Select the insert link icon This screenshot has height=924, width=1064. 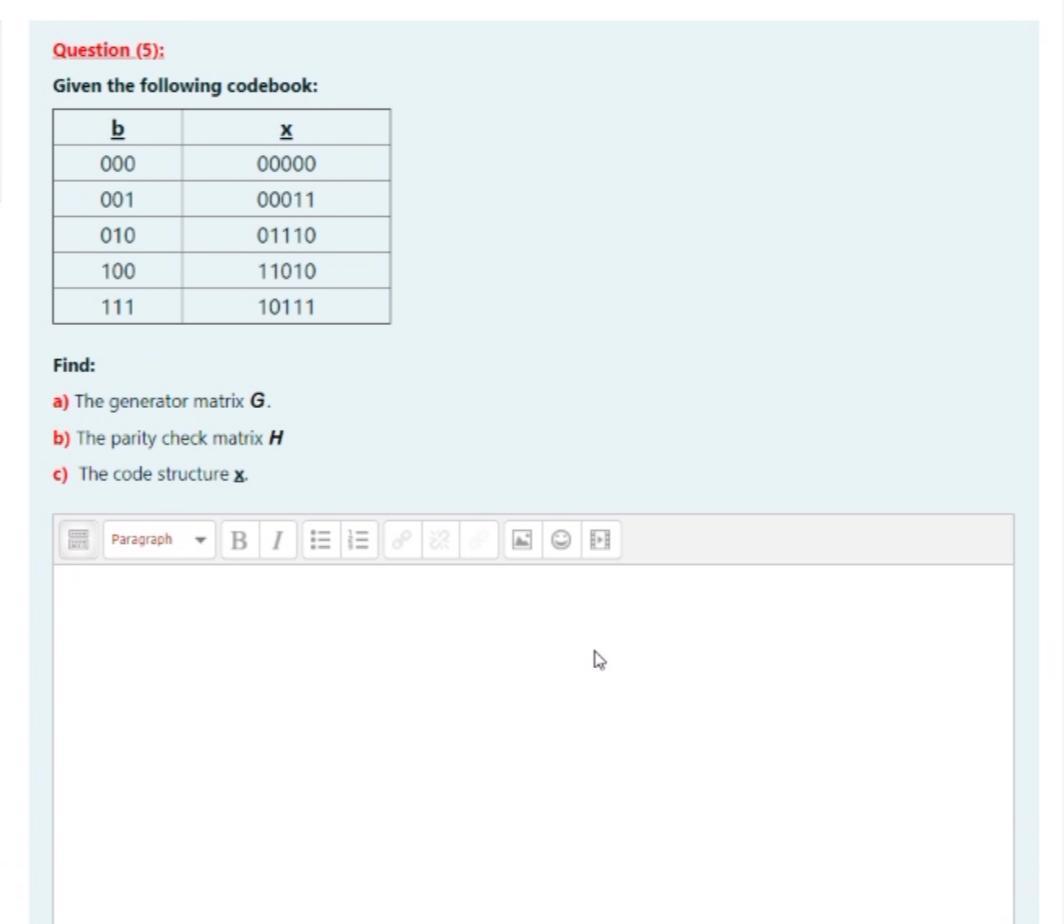tap(403, 540)
